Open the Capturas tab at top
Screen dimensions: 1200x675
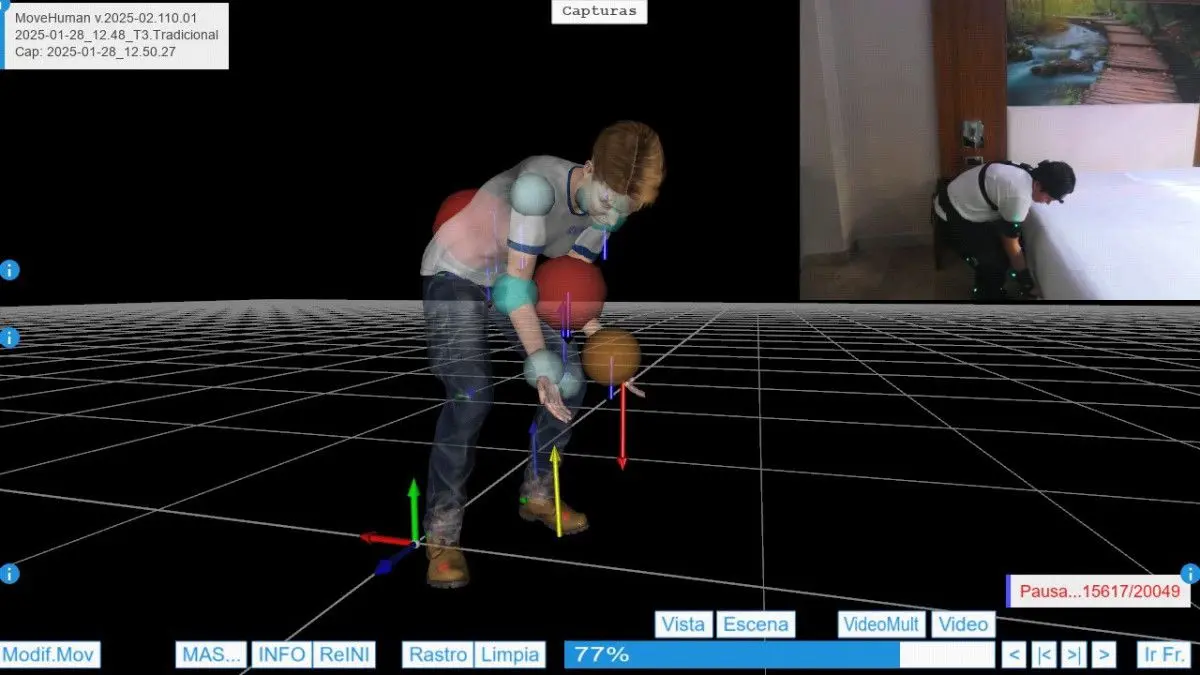[600, 12]
